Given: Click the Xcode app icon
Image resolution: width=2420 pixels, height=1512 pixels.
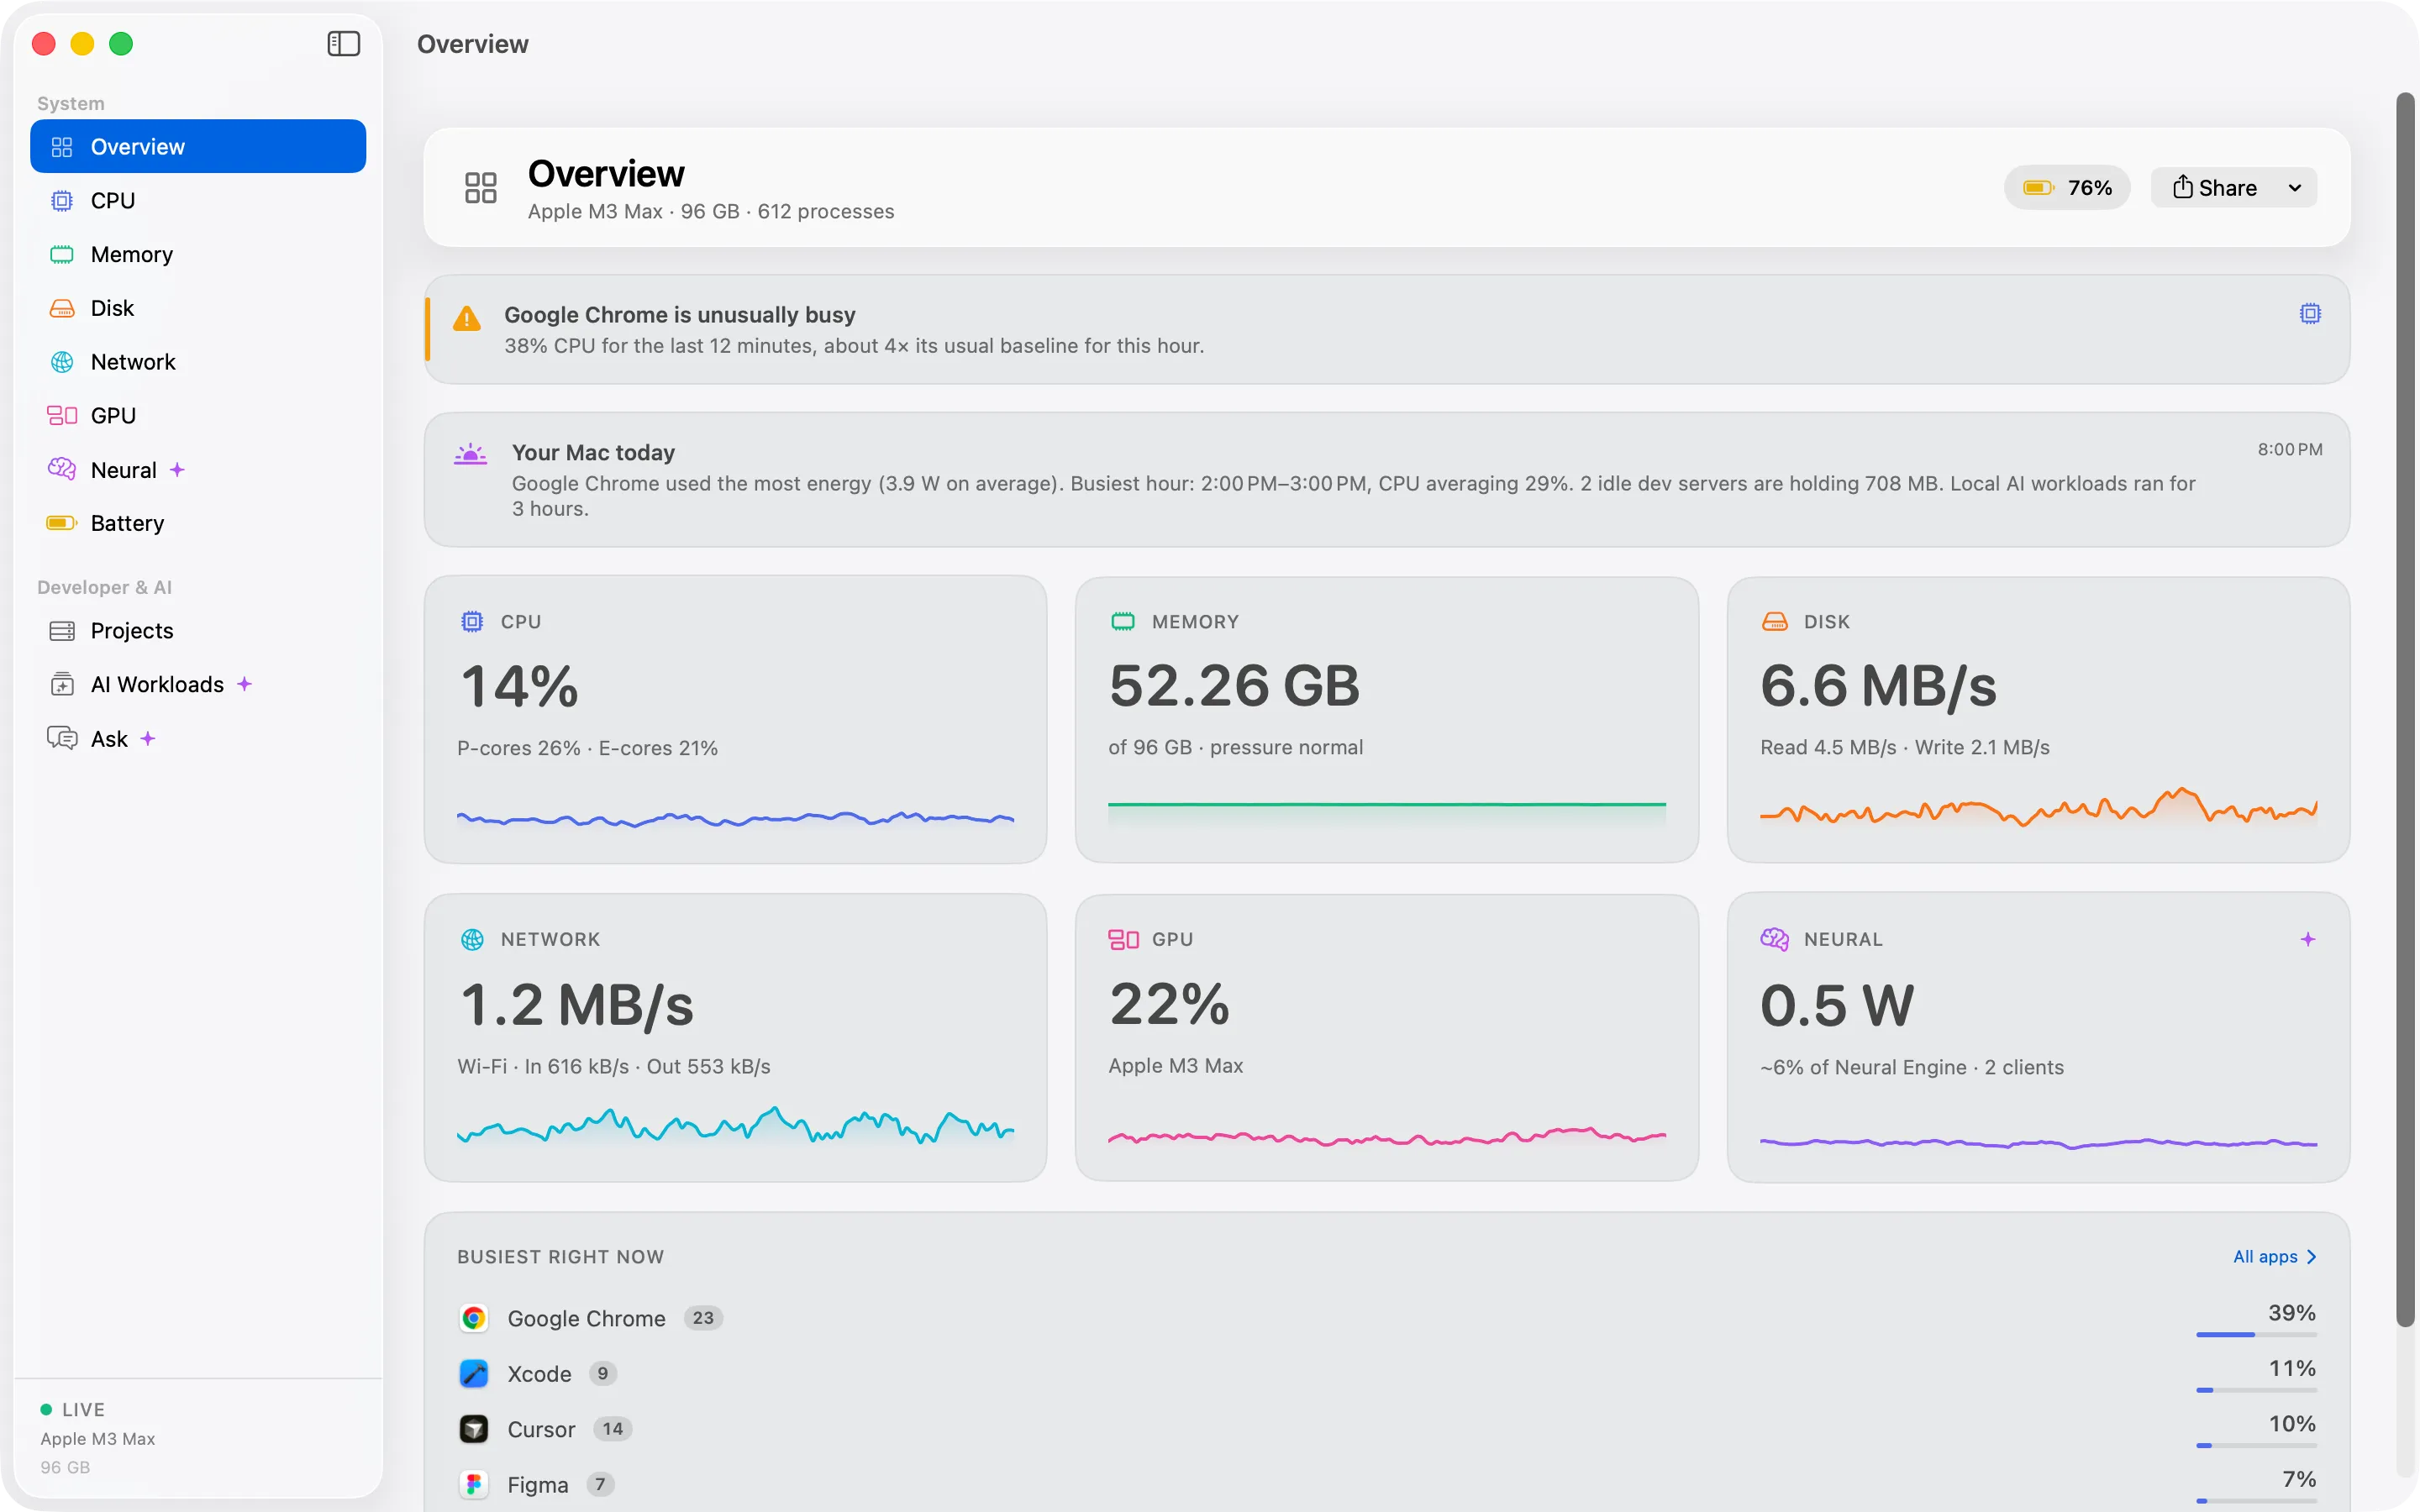Looking at the screenshot, I should (x=473, y=1373).
